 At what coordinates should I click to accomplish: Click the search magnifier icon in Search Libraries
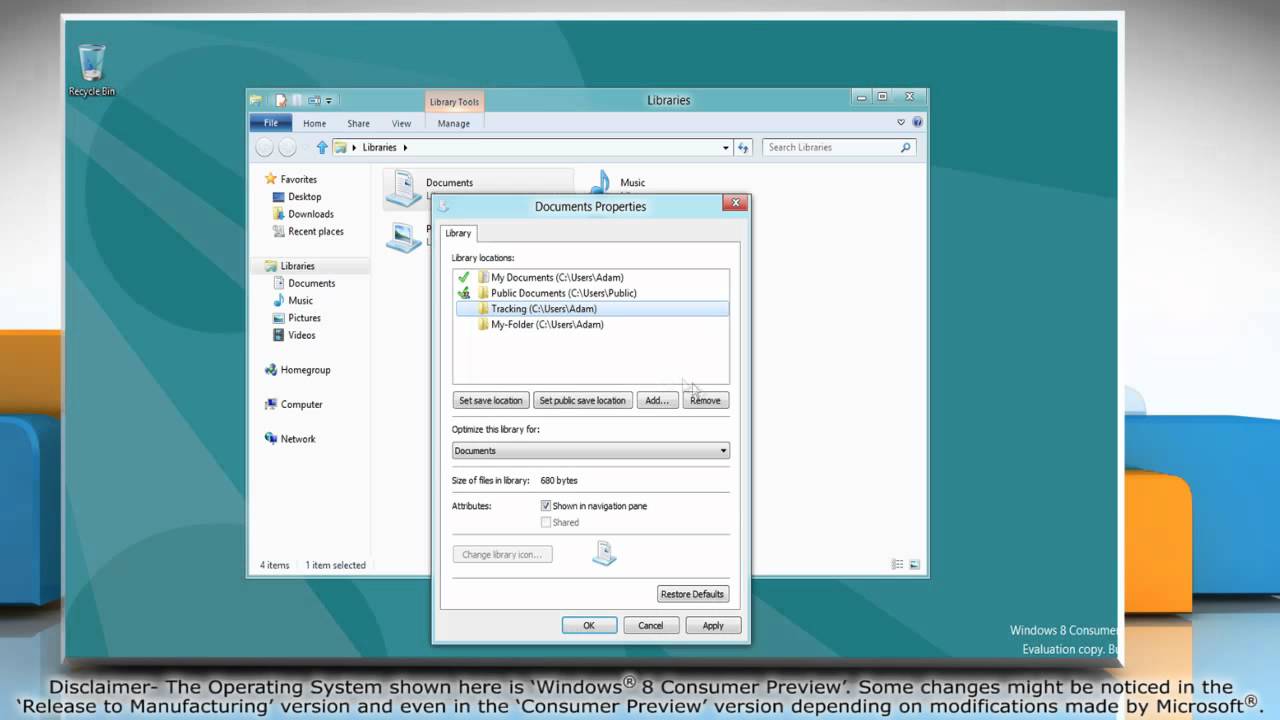tap(906, 147)
